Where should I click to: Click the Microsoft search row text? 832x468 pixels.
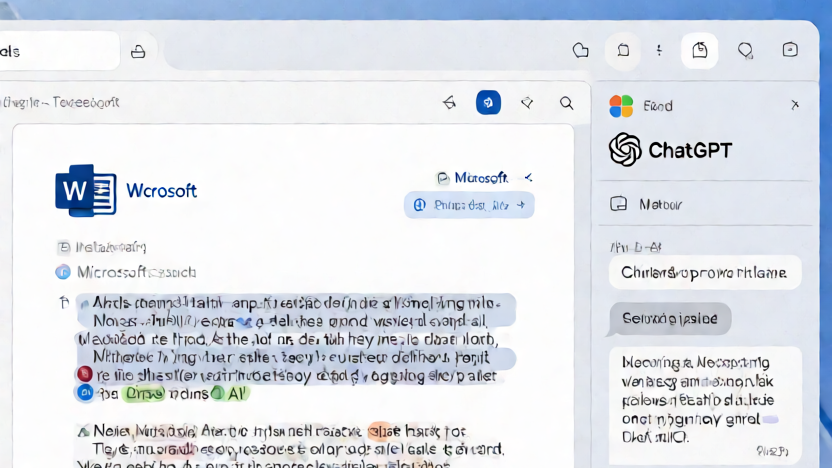[136, 272]
